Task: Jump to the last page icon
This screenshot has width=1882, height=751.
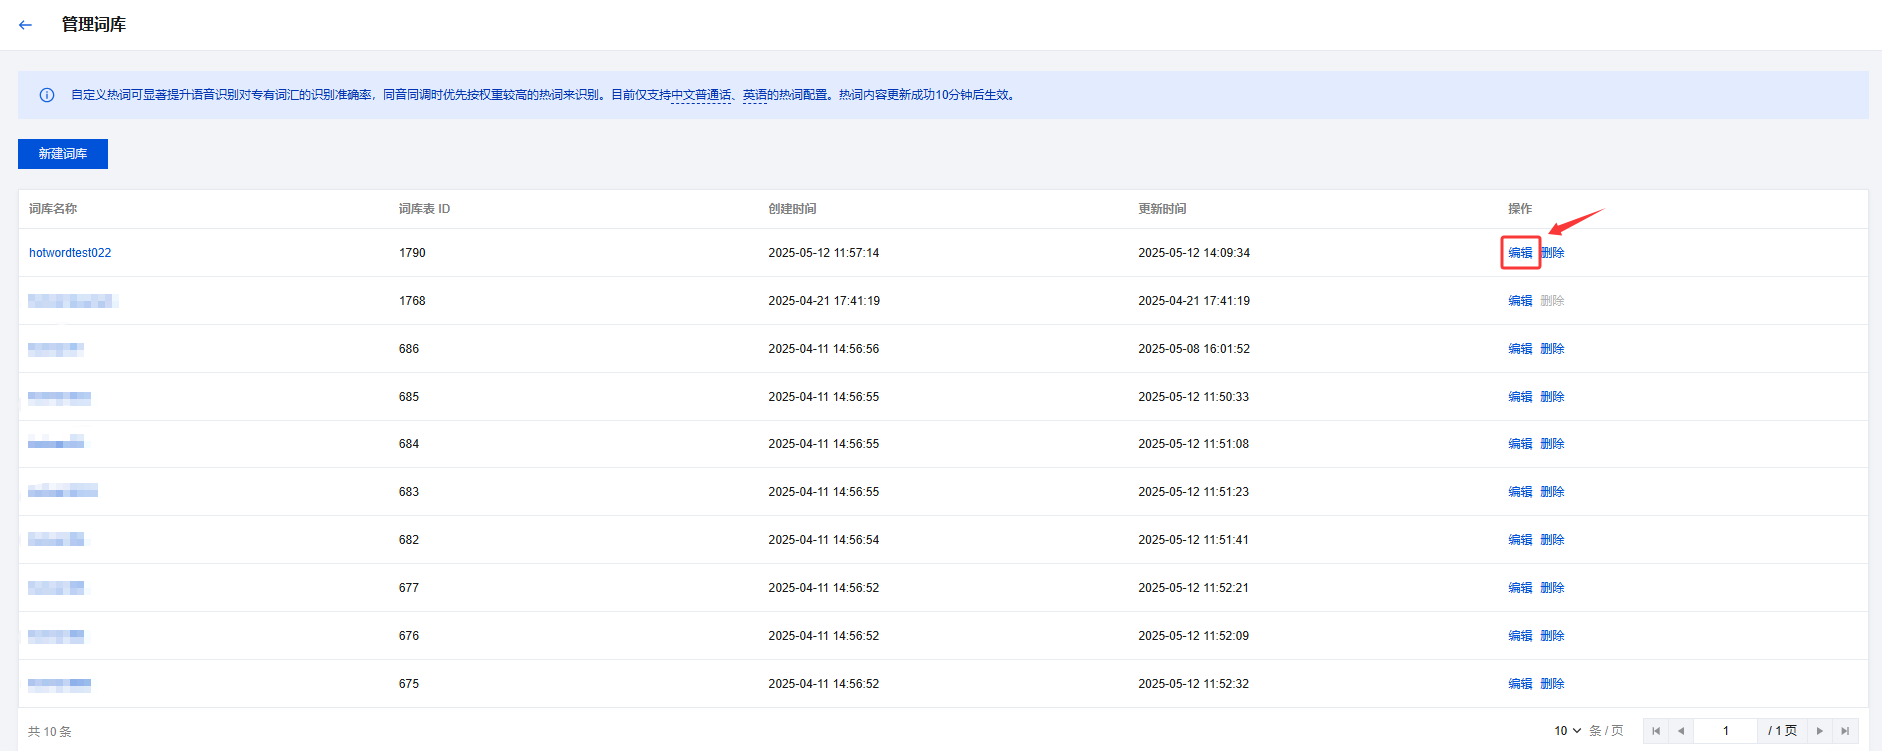Action: 1845,731
